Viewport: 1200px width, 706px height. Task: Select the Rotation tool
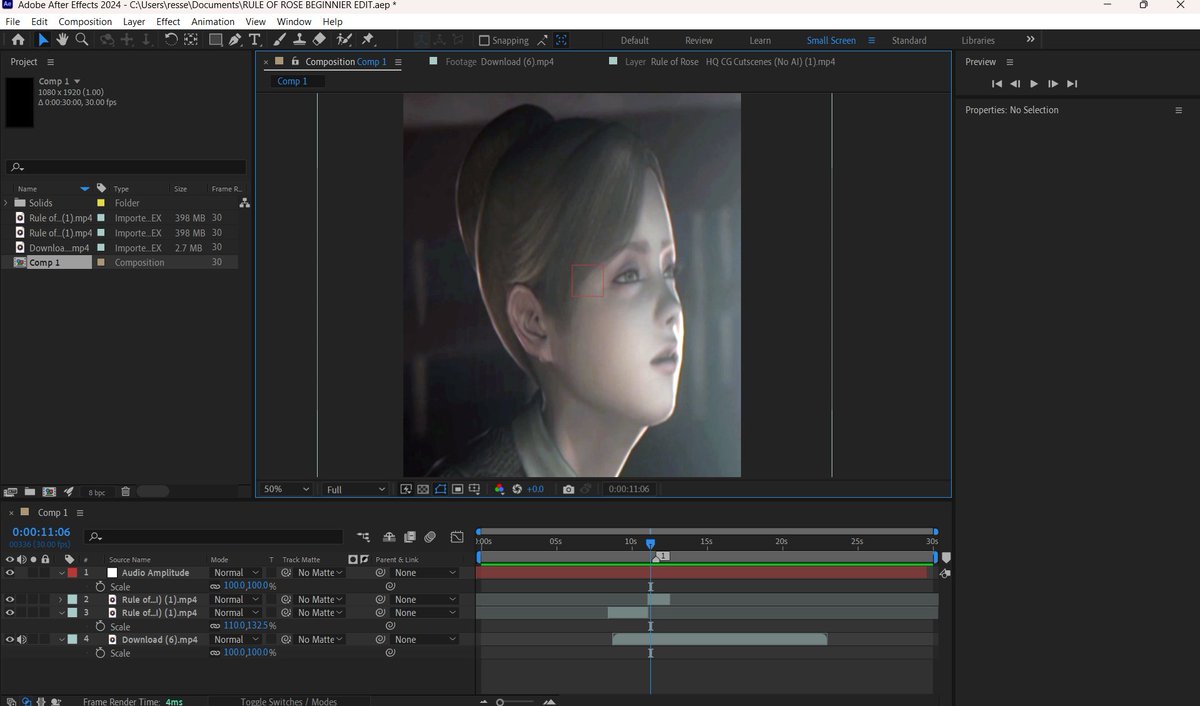[x=171, y=40]
